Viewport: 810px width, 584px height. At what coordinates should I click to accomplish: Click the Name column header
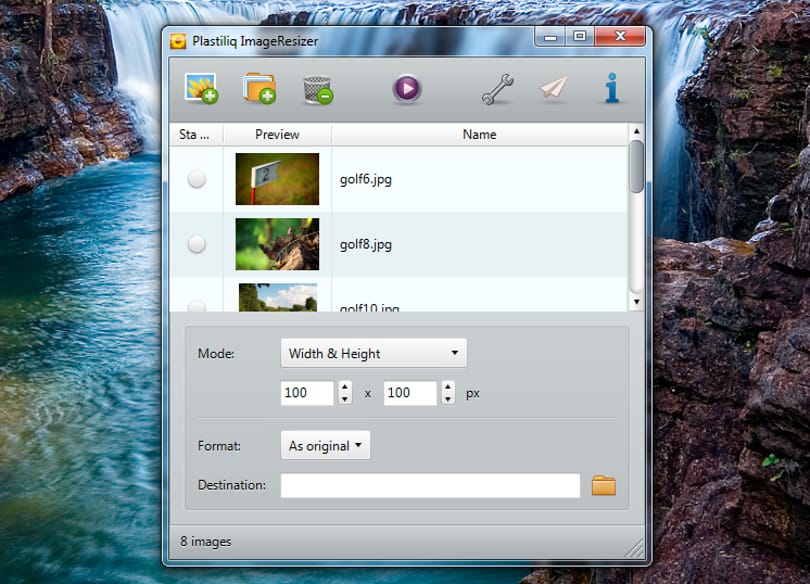(480, 134)
